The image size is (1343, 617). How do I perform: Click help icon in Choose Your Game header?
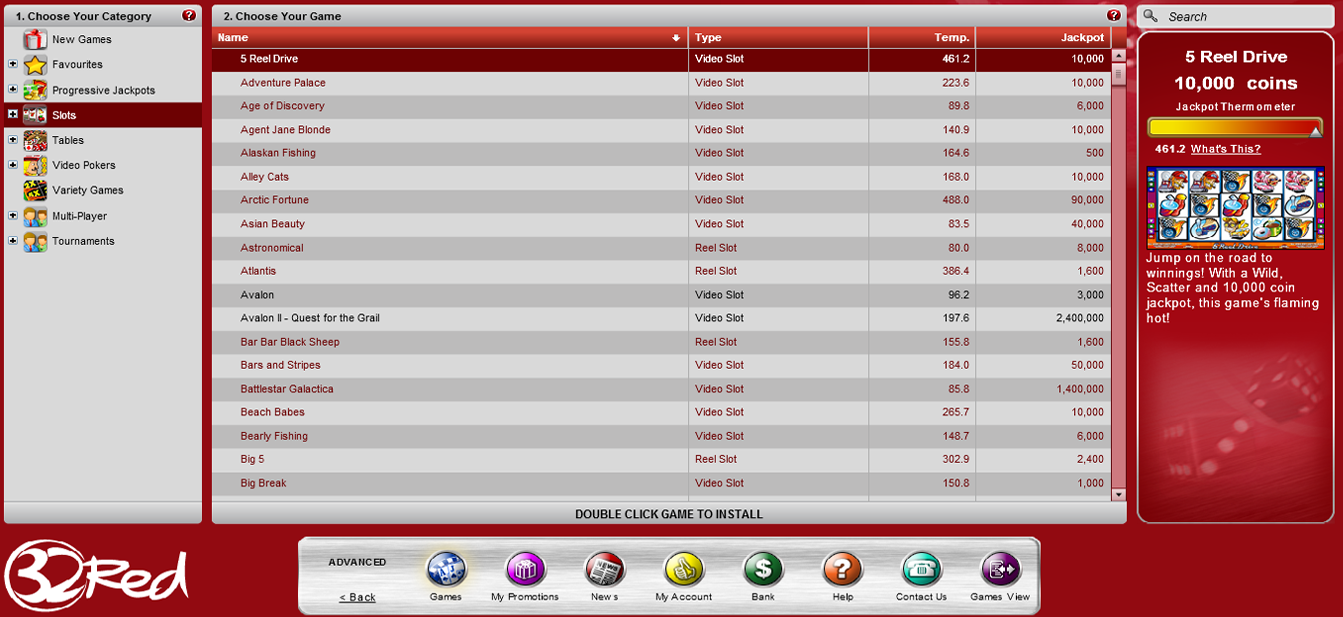(x=1114, y=16)
